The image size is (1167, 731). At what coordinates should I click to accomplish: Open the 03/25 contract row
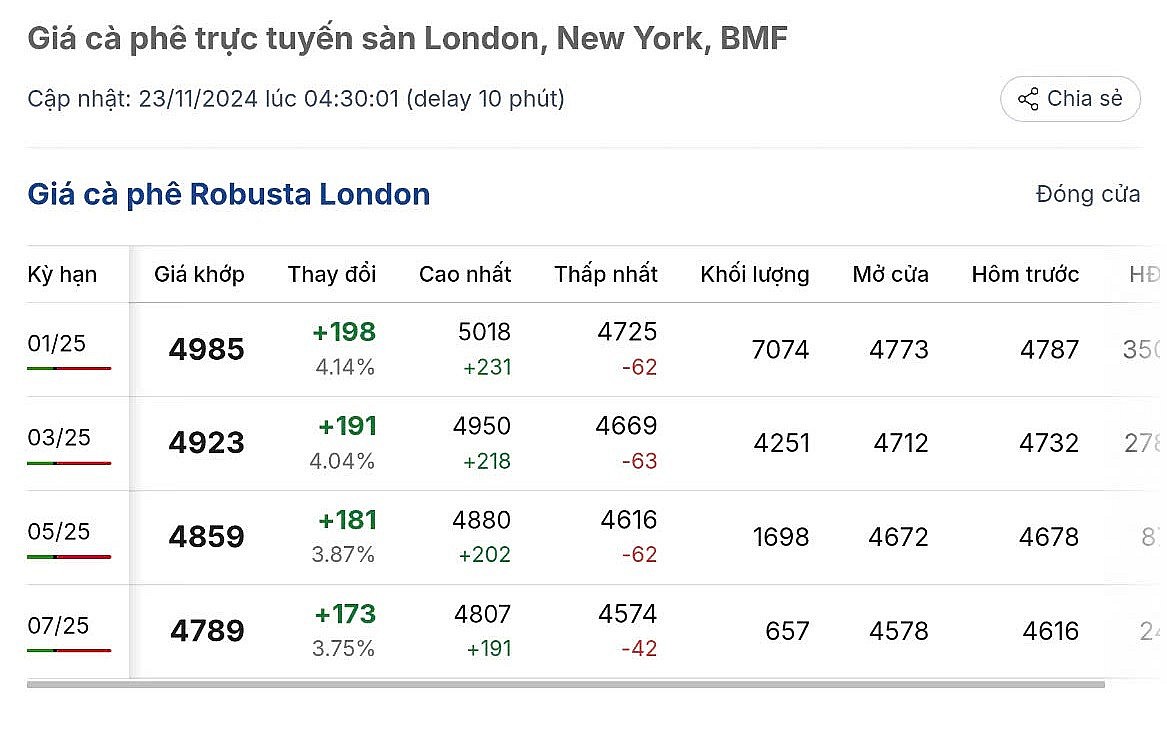click(59, 438)
